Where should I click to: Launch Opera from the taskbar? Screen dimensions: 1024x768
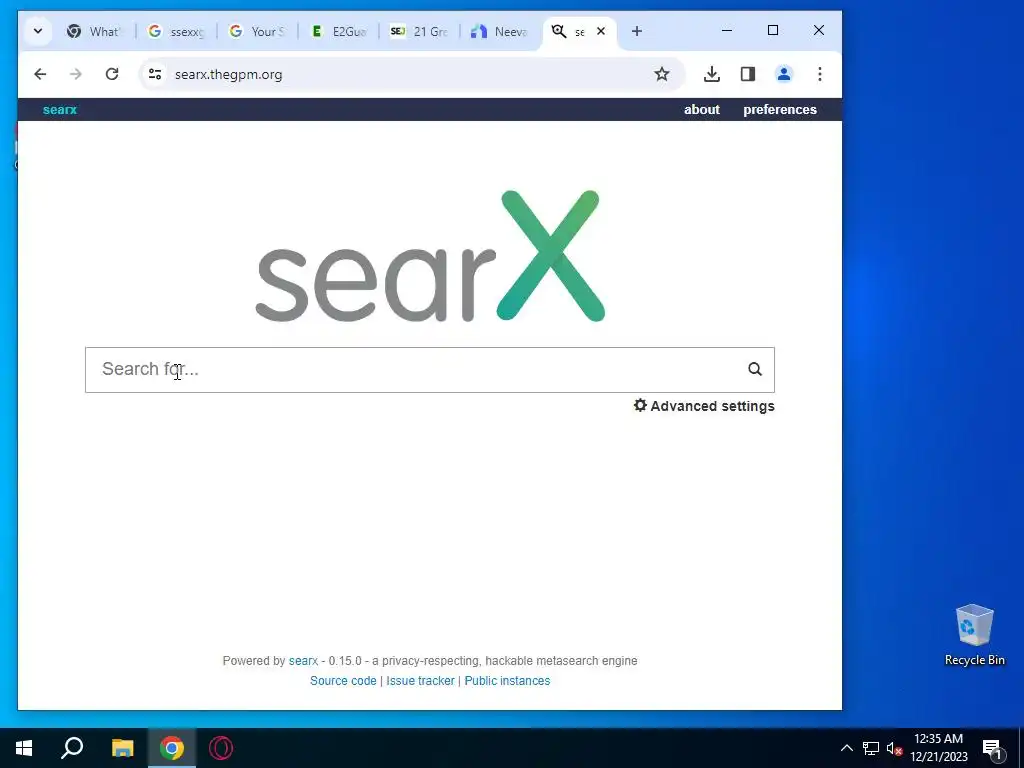[x=221, y=748]
